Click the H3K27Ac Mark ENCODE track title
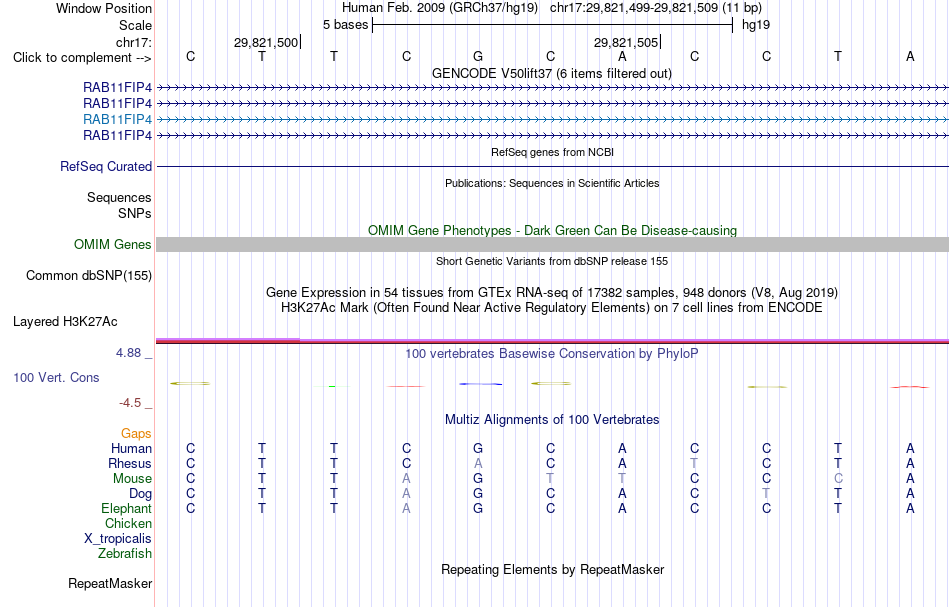 (552, 307)
